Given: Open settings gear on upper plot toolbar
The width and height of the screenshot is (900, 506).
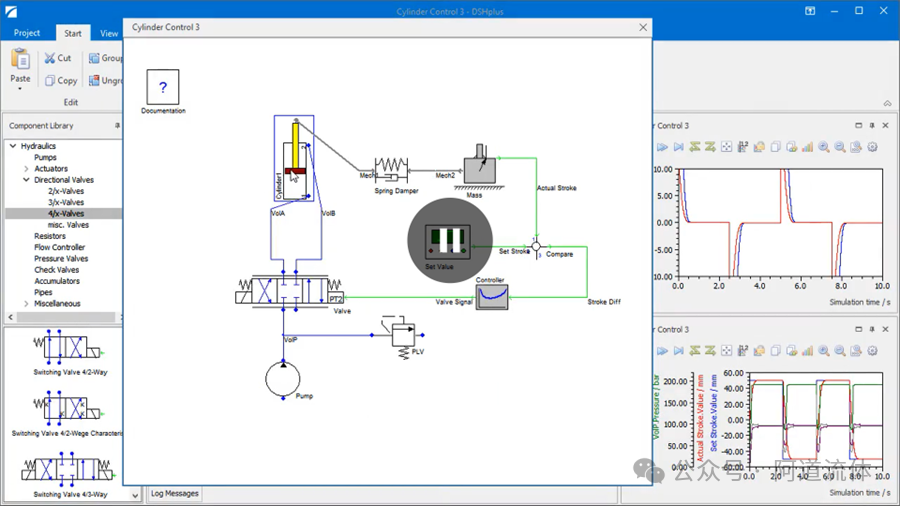Looking at the screenshot, I should click(872, 147).
